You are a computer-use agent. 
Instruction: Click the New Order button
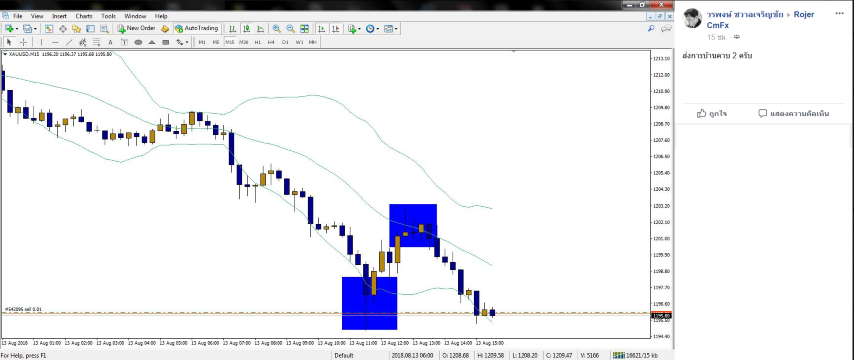[x=137, y=28]
